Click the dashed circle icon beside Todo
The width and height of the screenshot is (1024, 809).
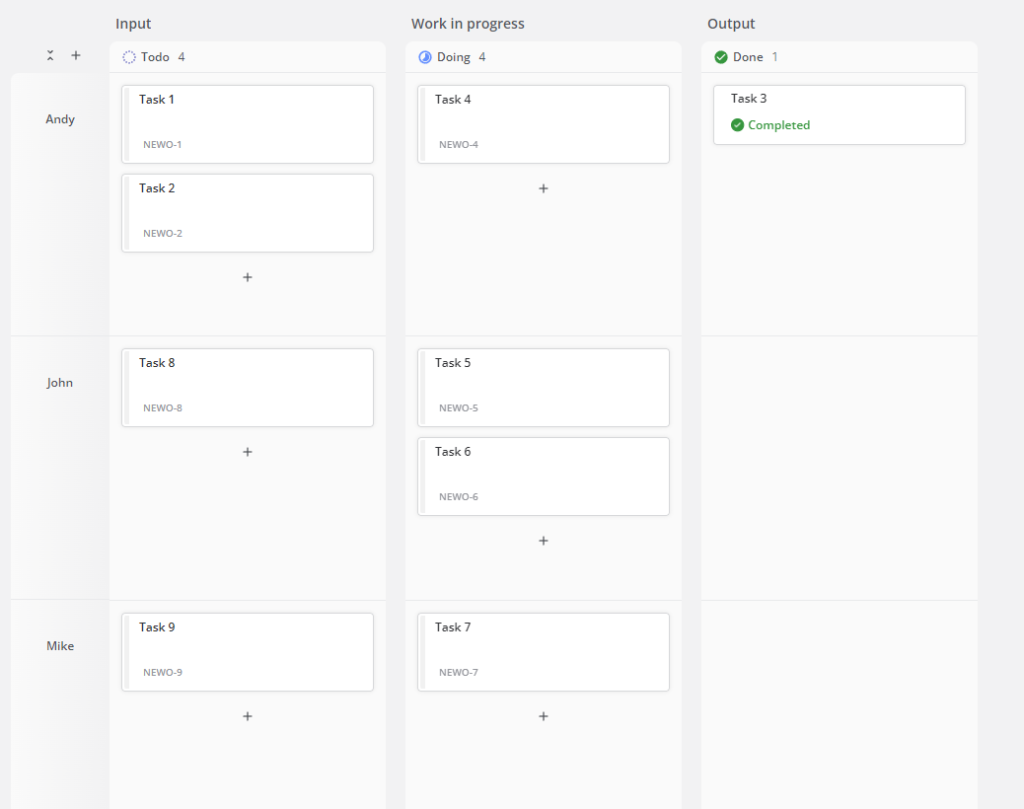click(x=128, y=57)
